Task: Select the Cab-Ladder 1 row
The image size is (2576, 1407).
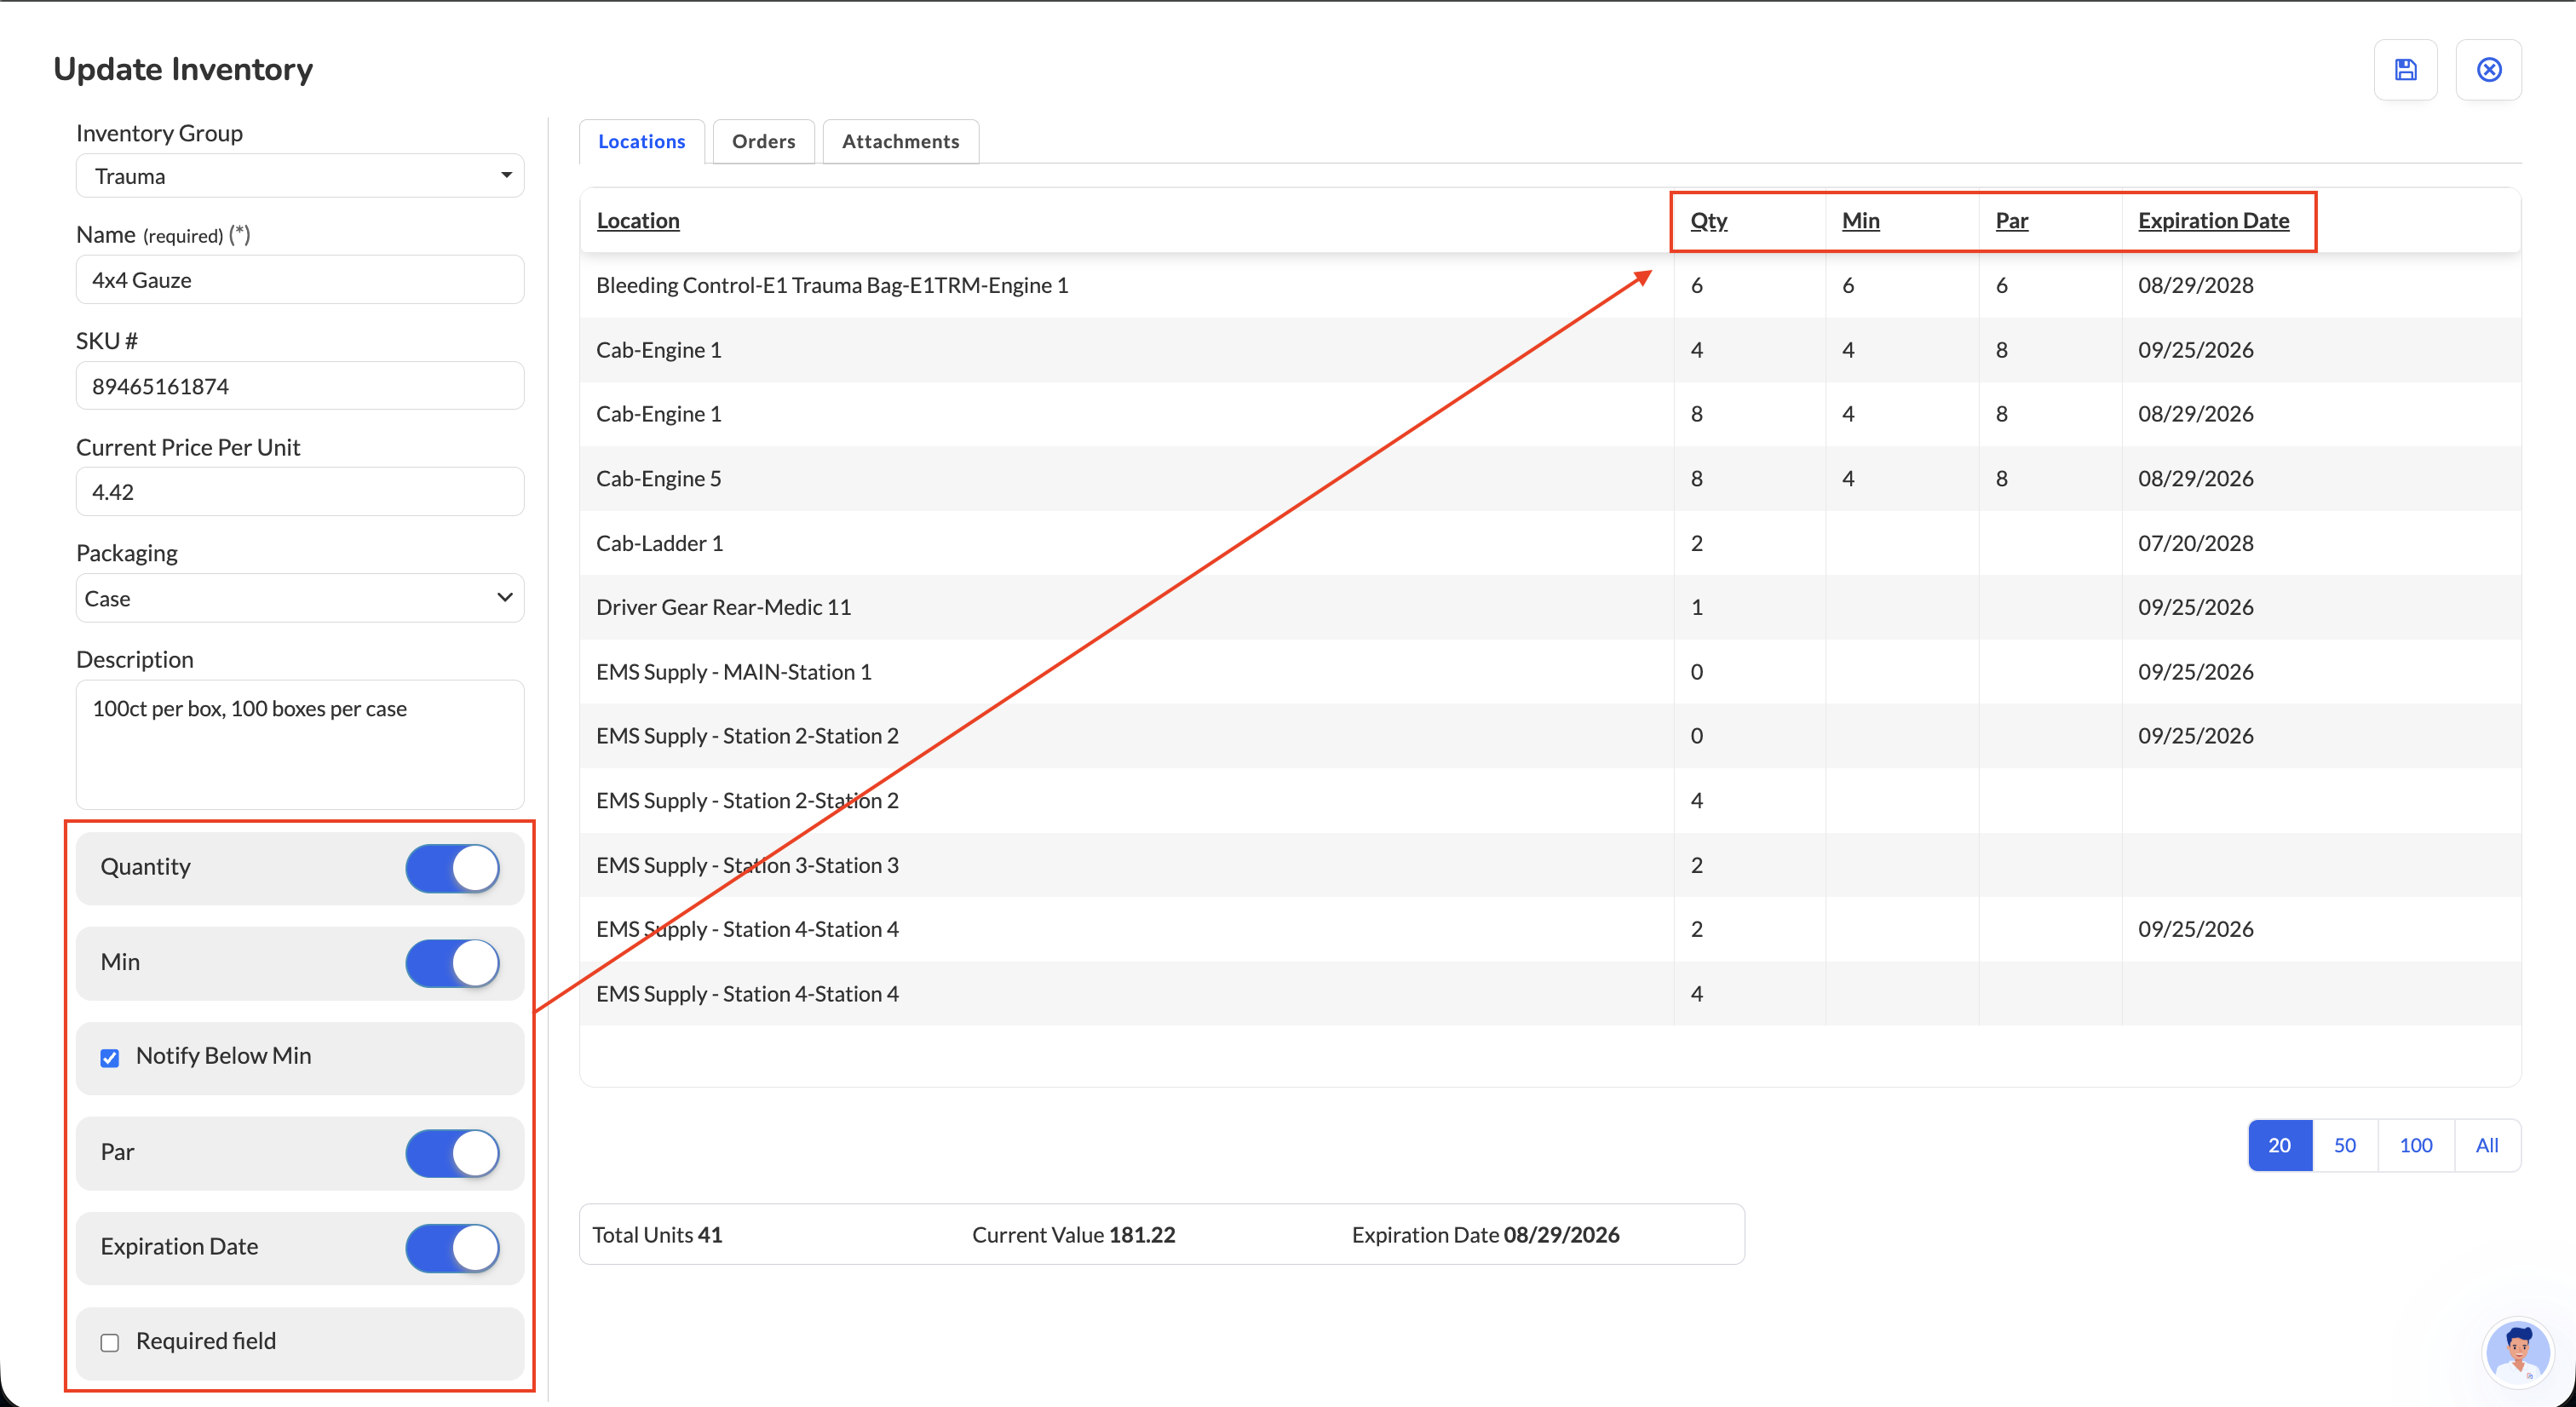Action: (x=1550, y=543)
